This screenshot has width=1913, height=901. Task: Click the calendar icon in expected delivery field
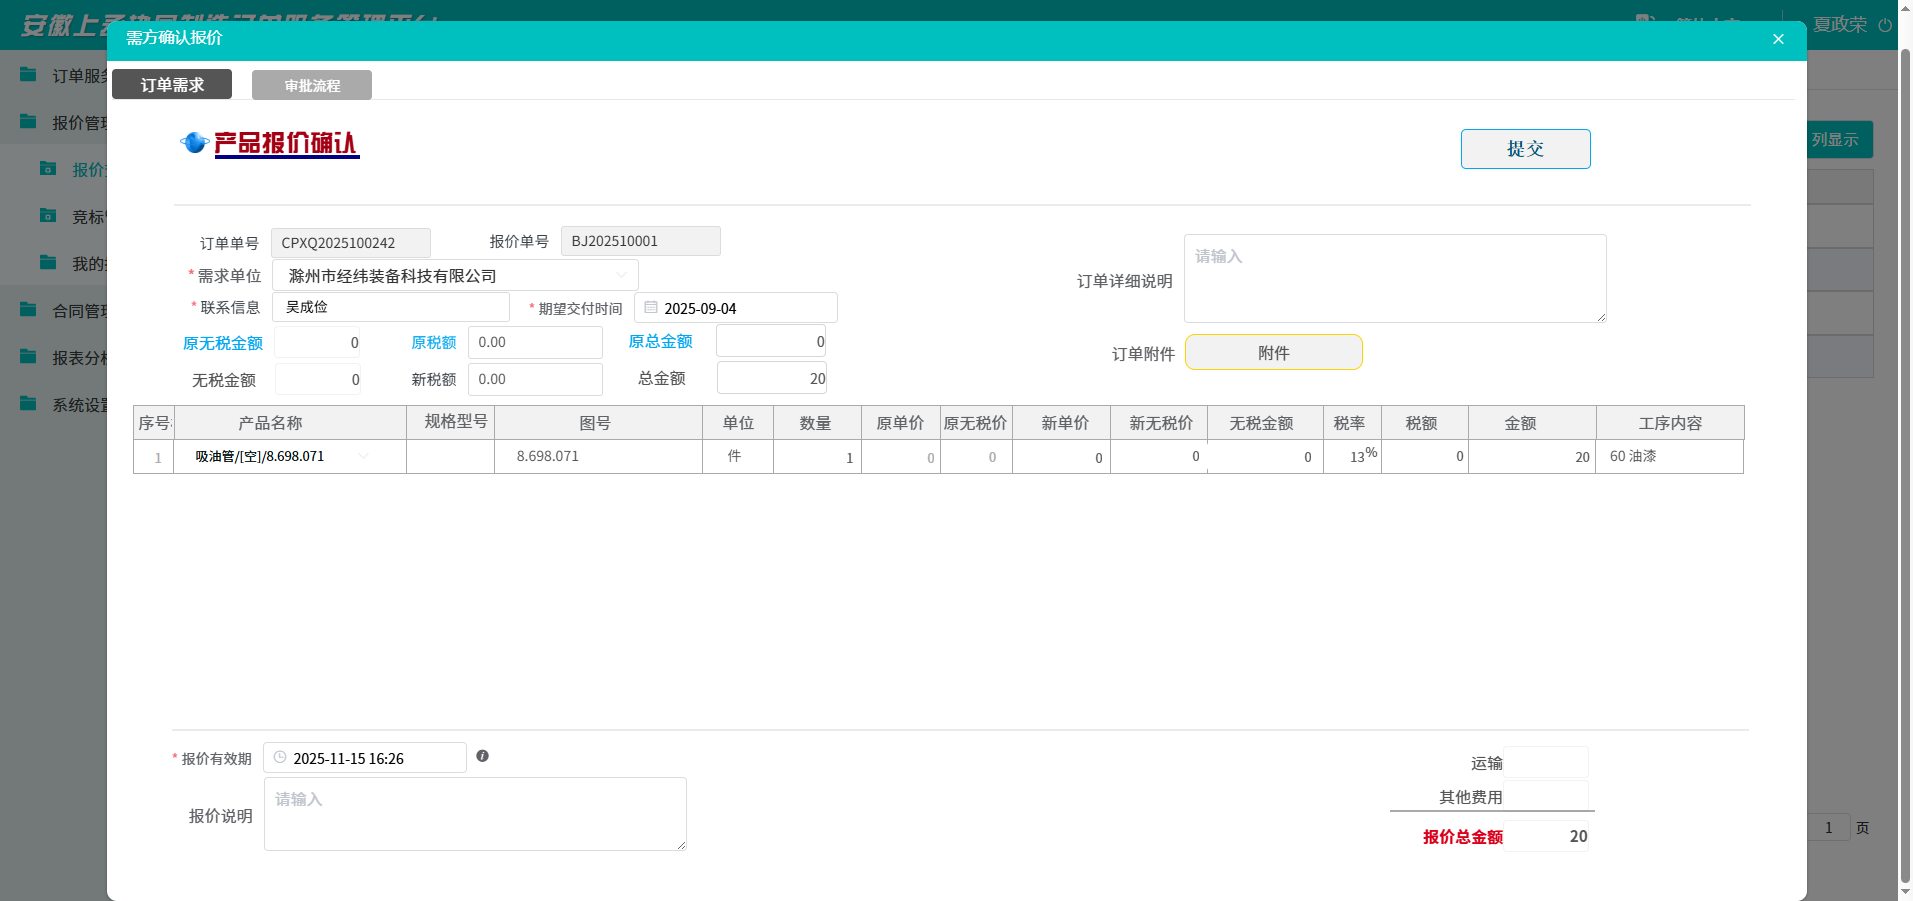pos(651,308)
